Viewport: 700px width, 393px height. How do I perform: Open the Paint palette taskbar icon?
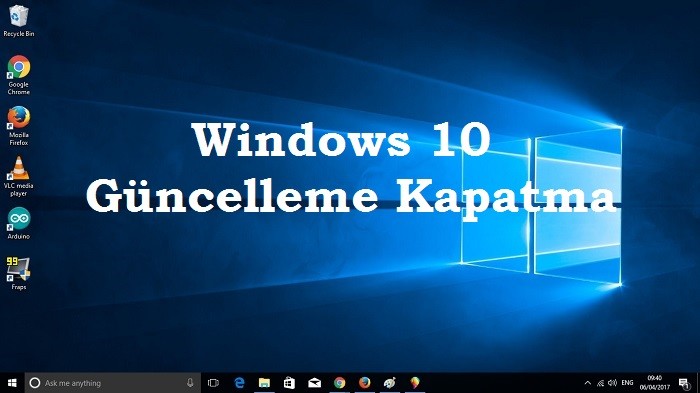click(x=390, y=383)
